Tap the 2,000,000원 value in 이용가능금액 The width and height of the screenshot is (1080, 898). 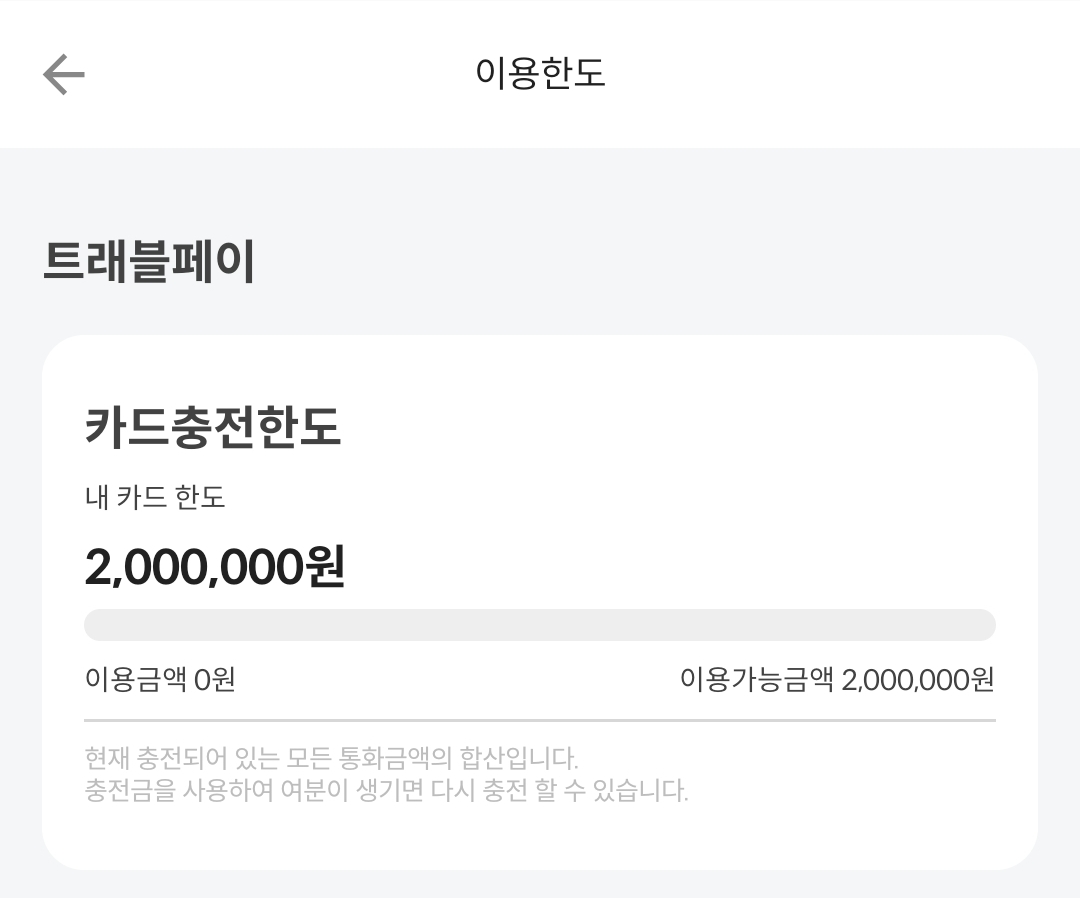coord(918,680)
